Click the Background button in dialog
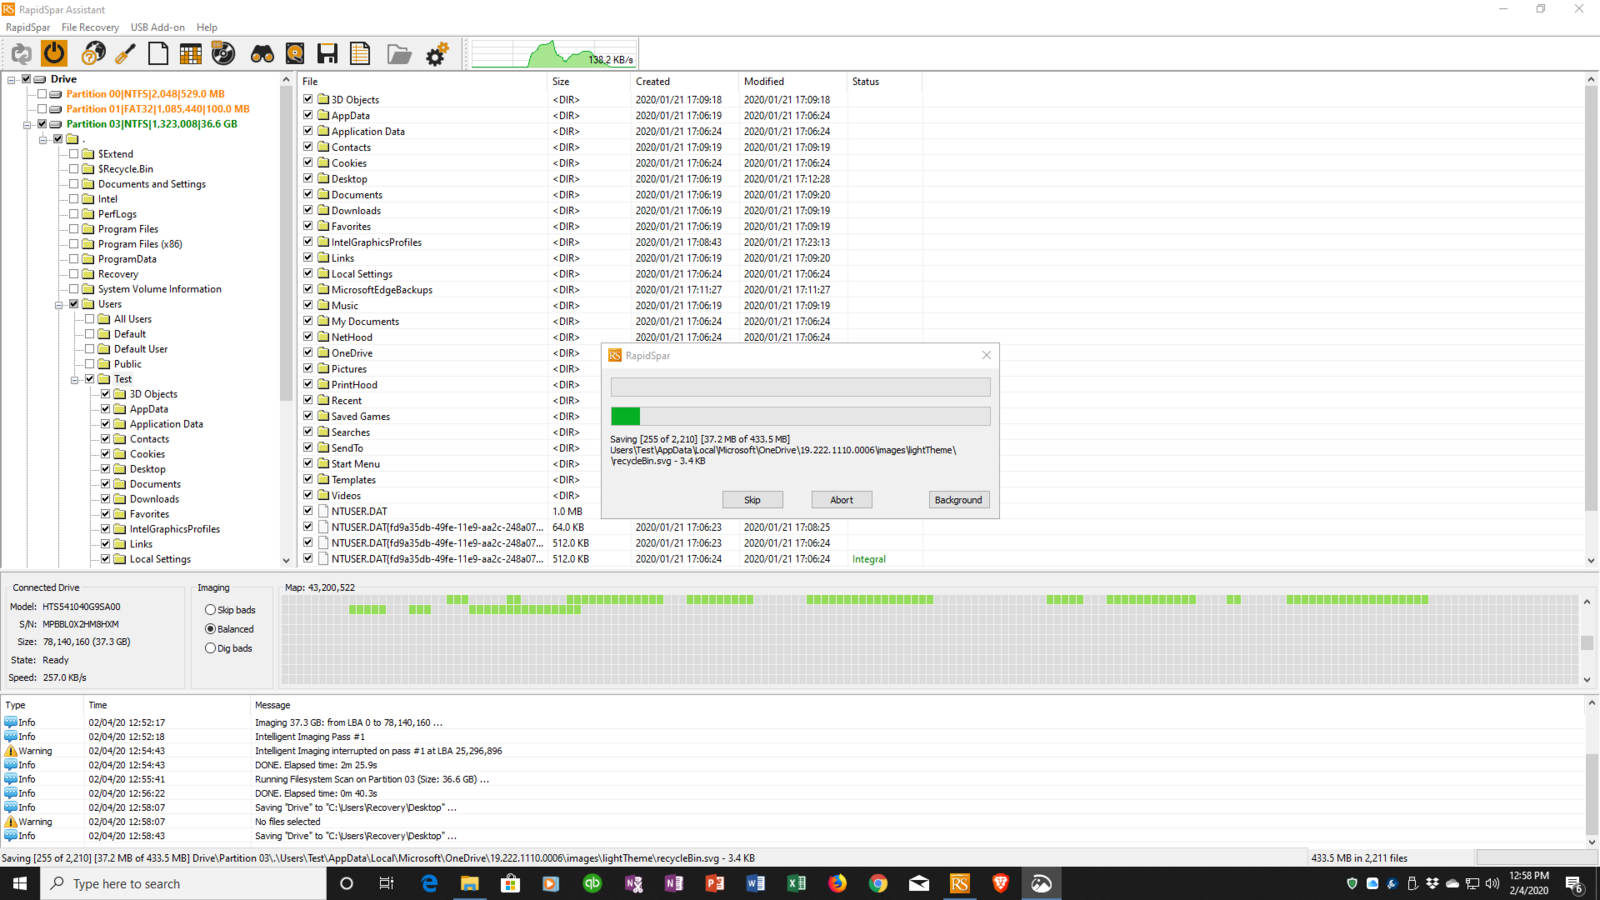 958,500
